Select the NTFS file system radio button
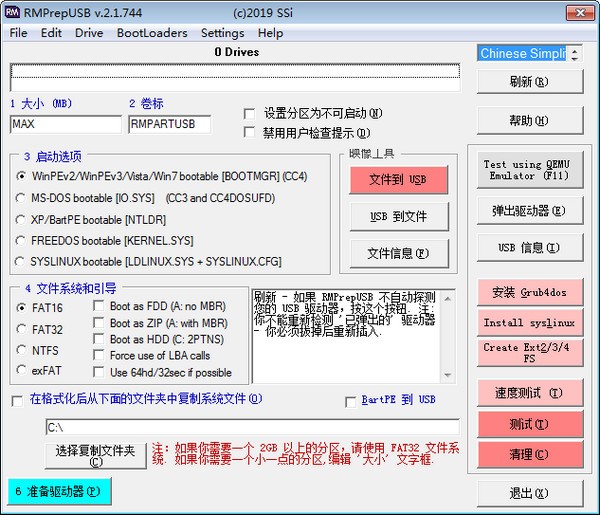Image resolution: width=600 pixels, height=515 pixels. (22, 350)
